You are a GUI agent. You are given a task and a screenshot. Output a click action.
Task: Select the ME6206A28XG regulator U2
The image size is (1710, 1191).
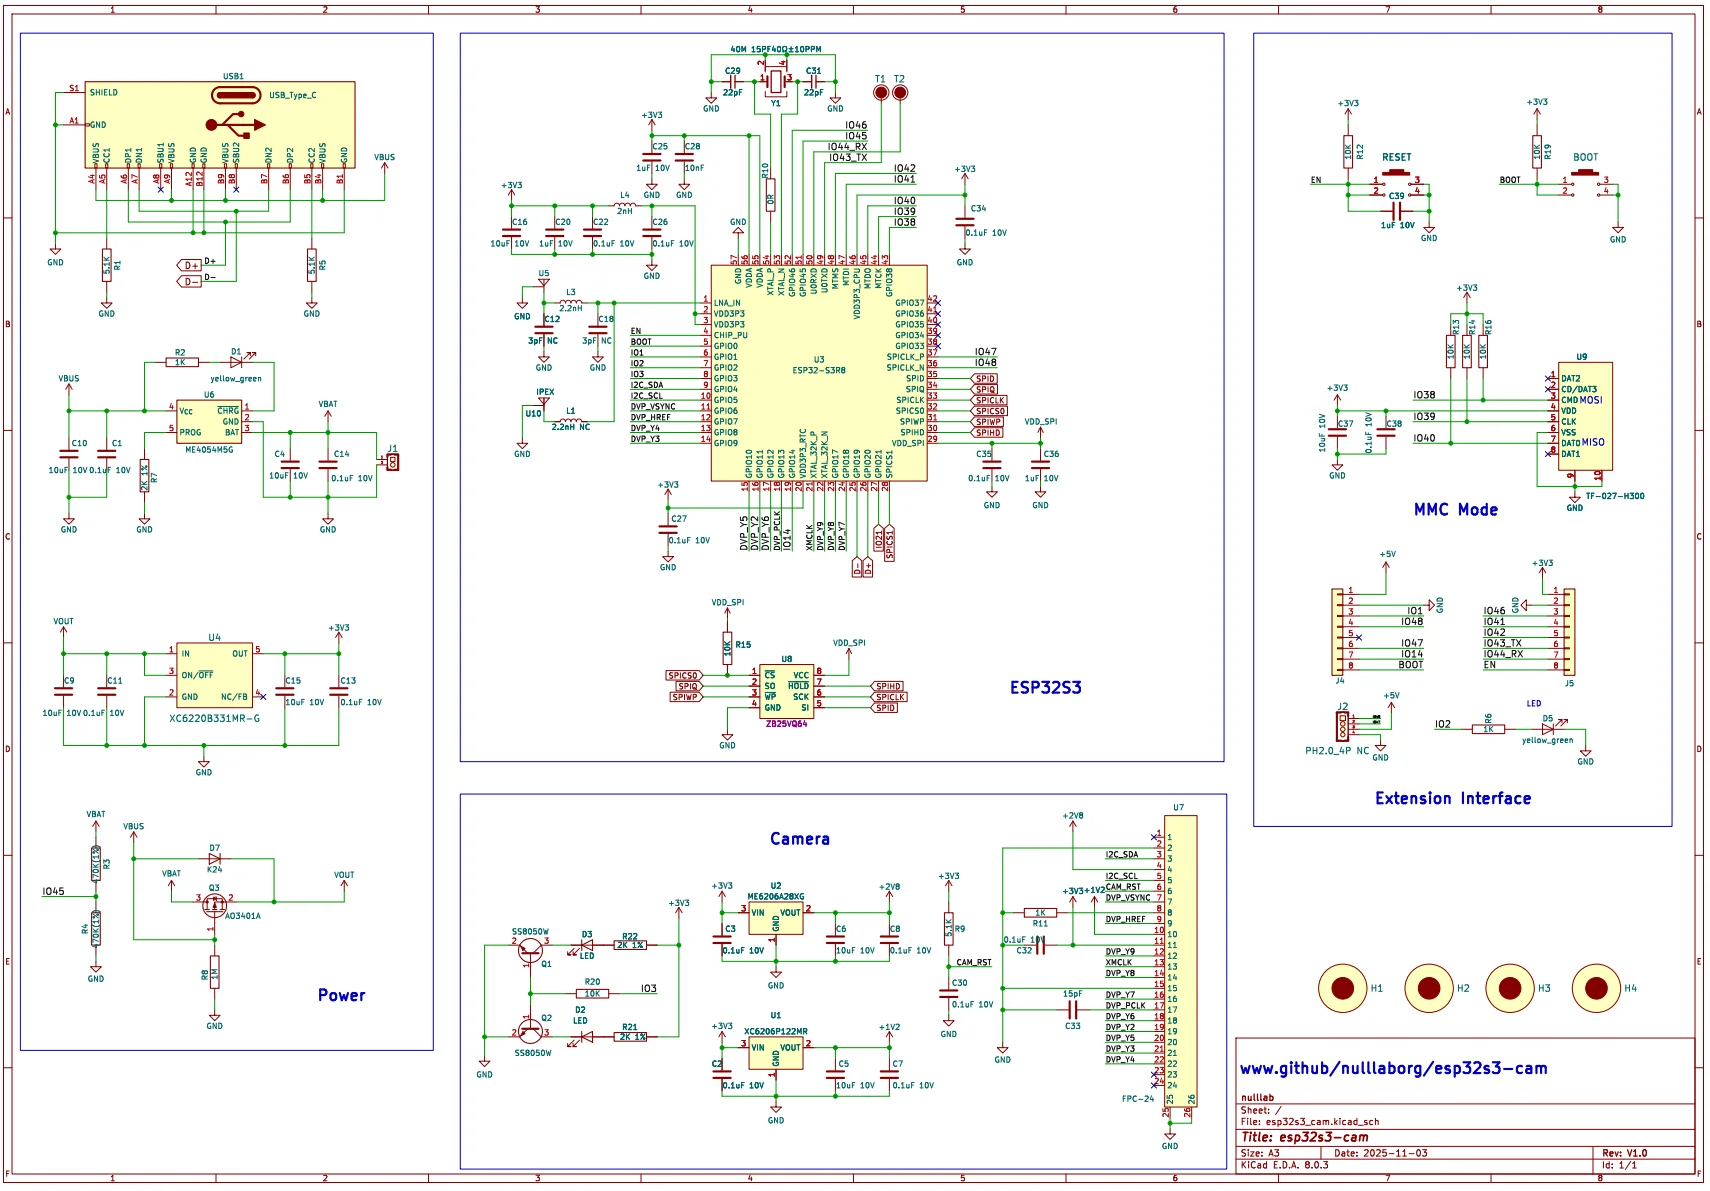(776, 919)
